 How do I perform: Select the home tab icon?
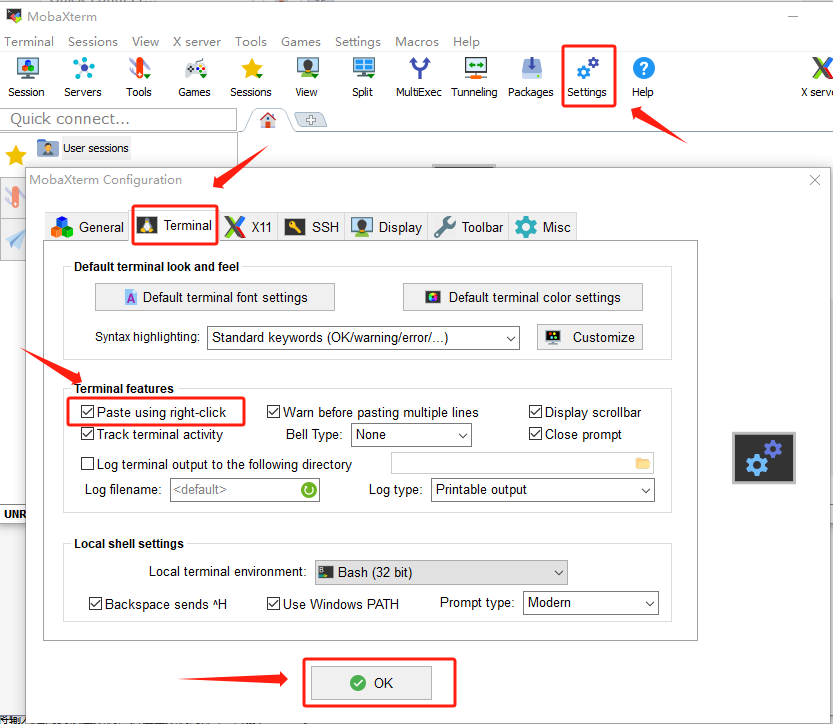[268, 121]
